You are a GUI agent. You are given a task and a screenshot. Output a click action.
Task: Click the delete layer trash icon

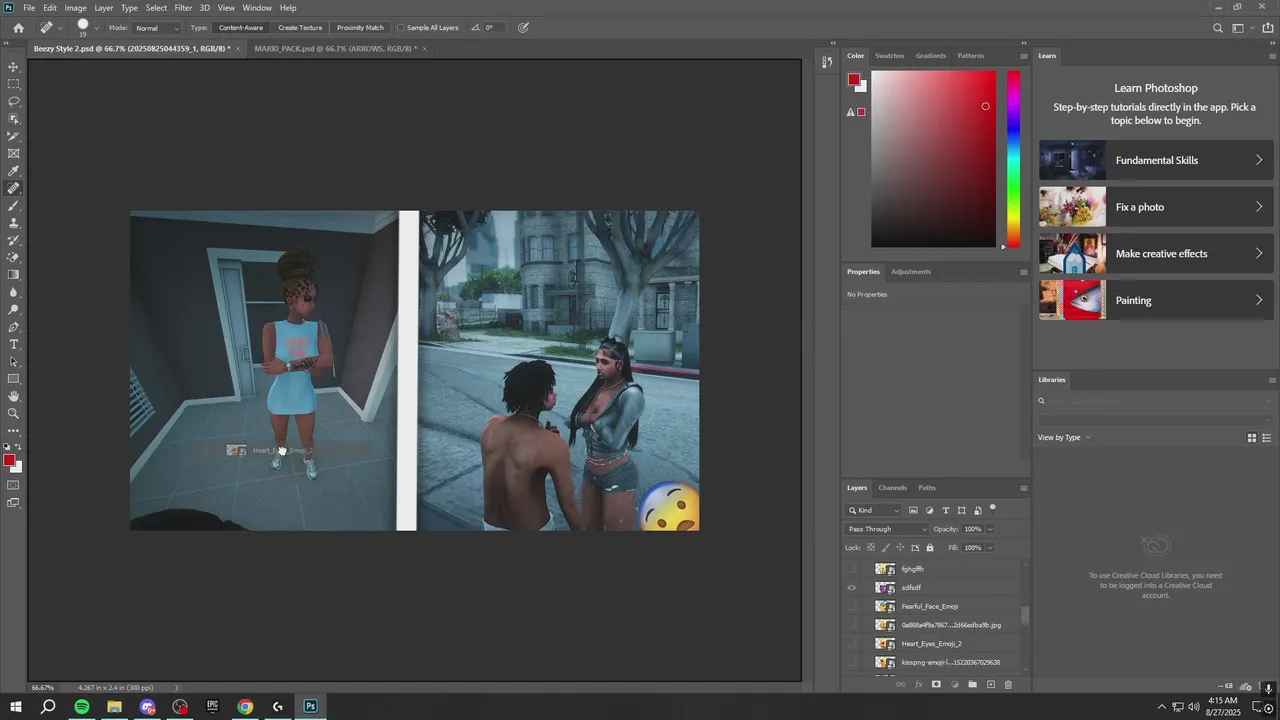(1008, 684)
